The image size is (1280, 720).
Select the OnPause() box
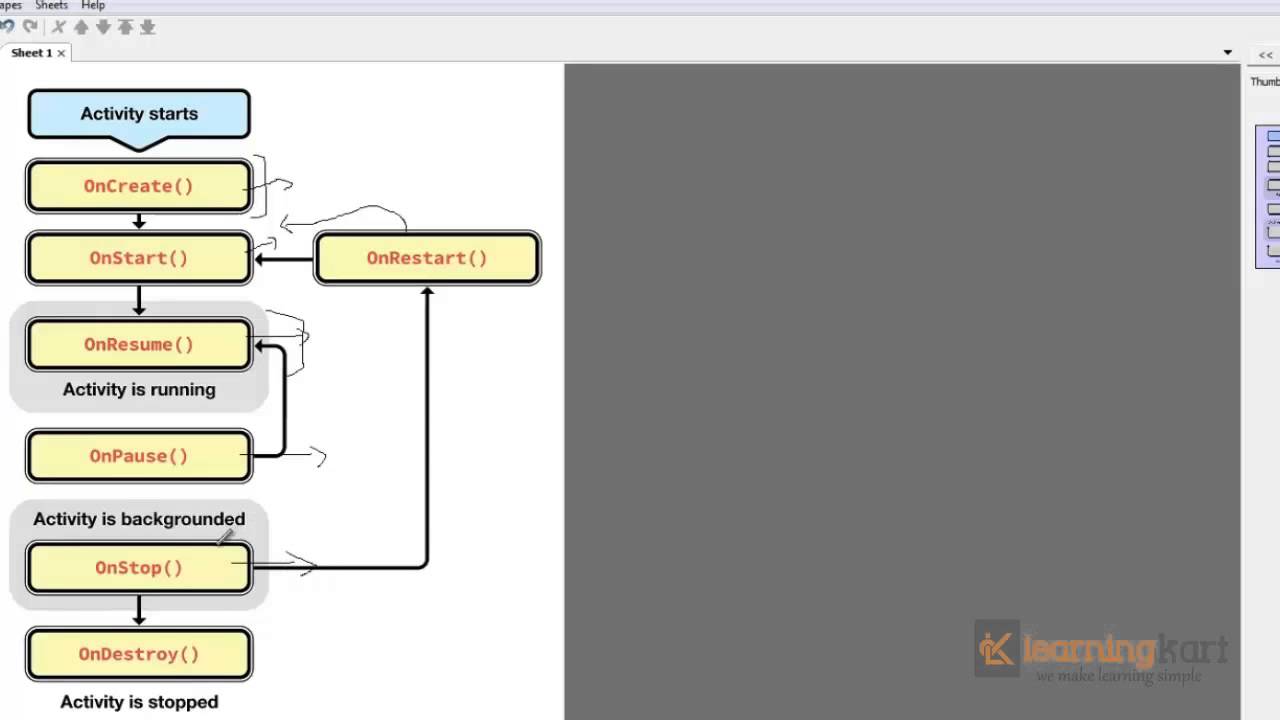coord(139,456)
